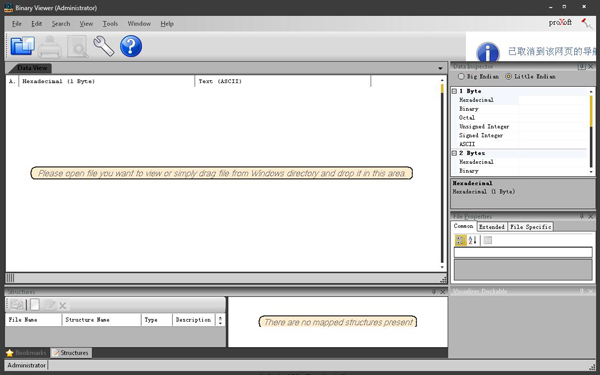Switch to the Bookmarks tab
This screenshot has width=600, height=375.
(26, 353)
